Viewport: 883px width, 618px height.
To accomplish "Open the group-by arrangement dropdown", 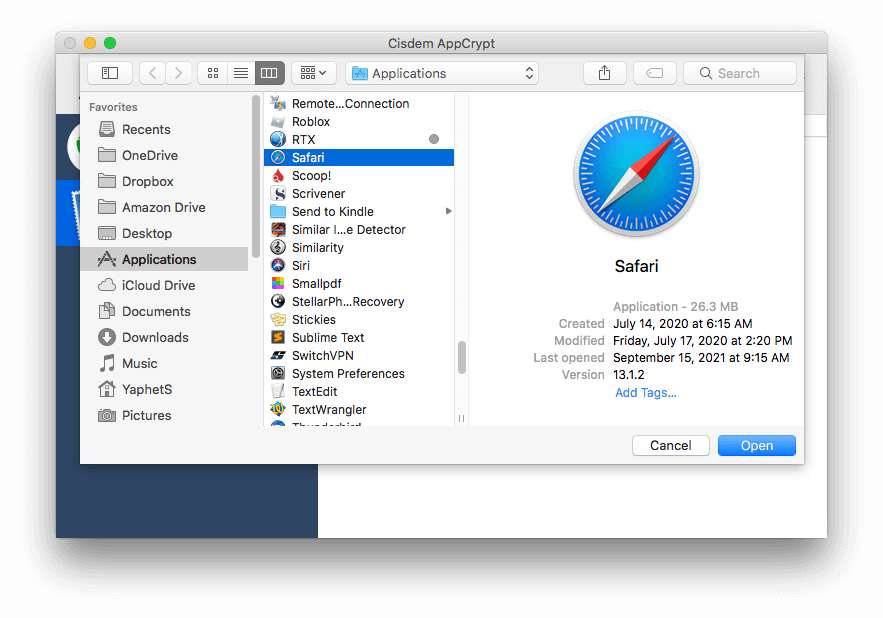I will coord(313,73).
